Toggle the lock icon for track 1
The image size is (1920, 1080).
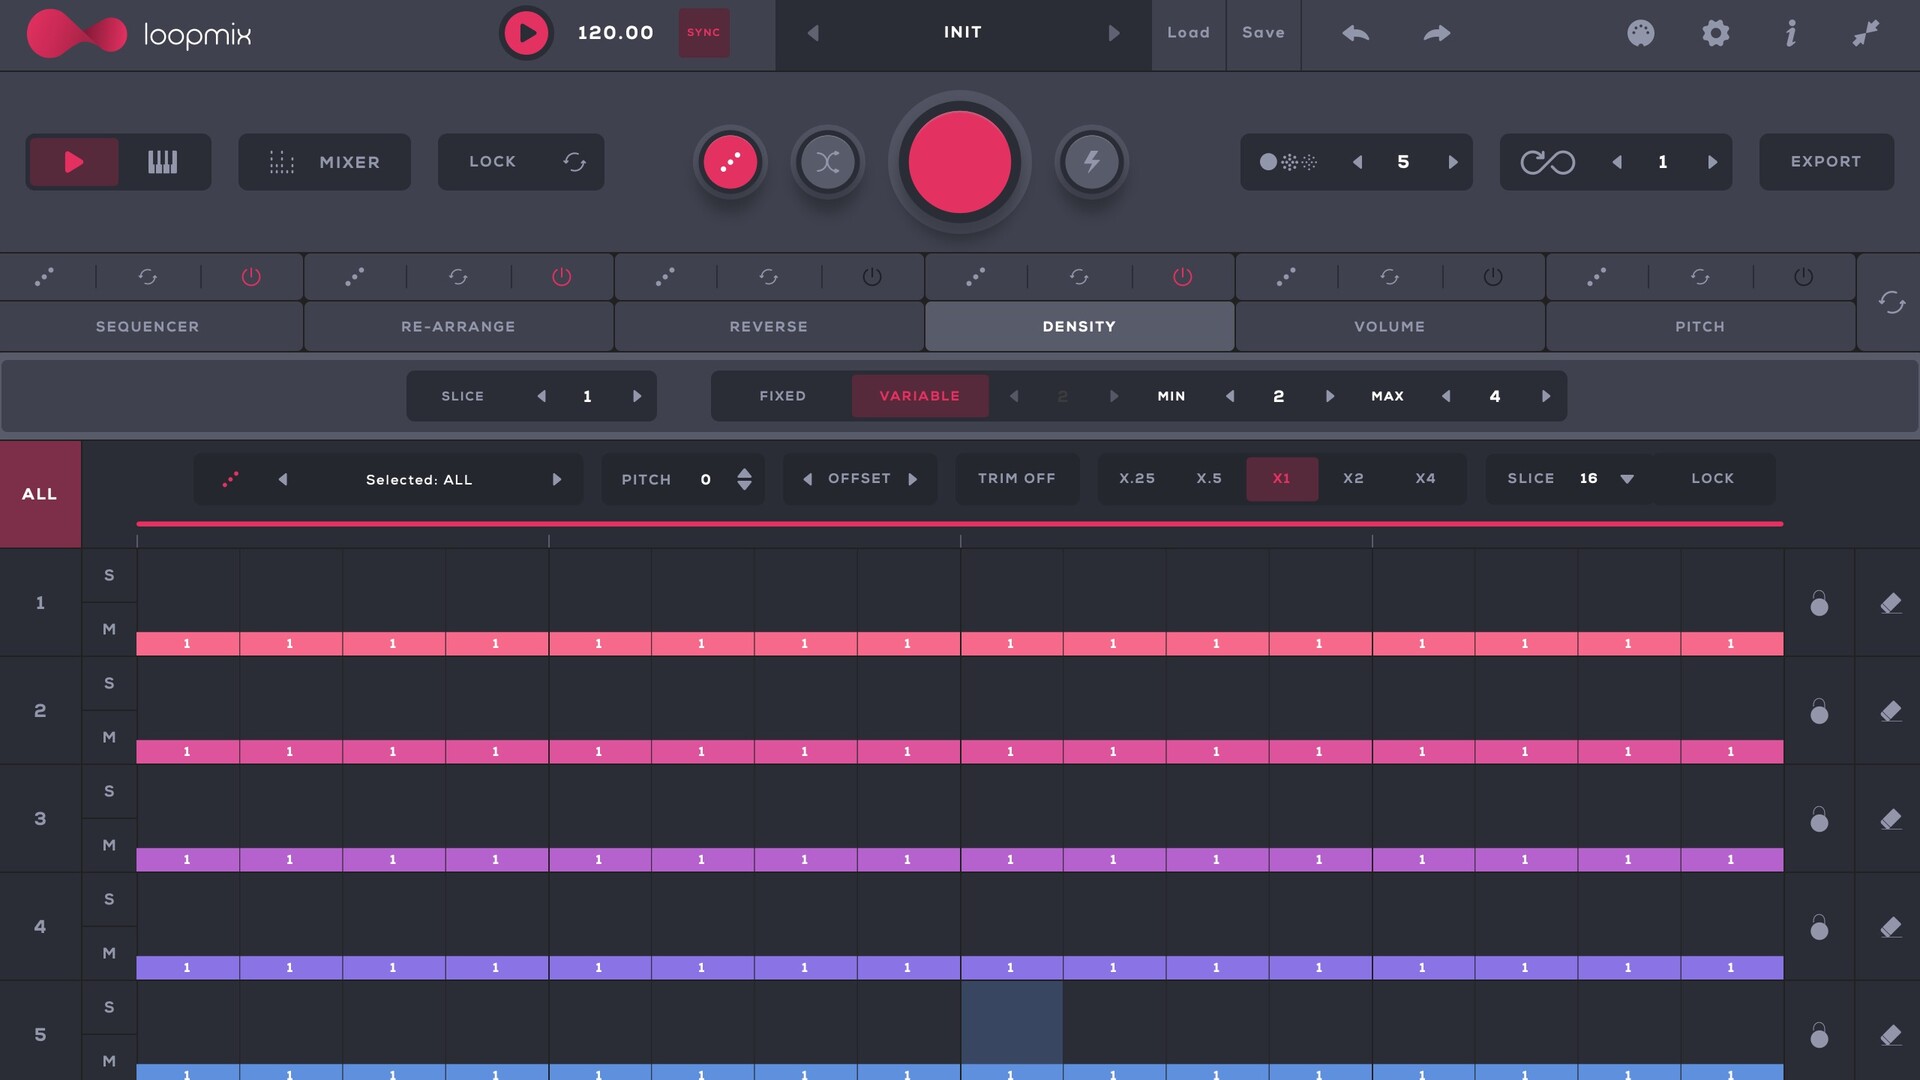pyautogui.click(x=1819, y=603)
